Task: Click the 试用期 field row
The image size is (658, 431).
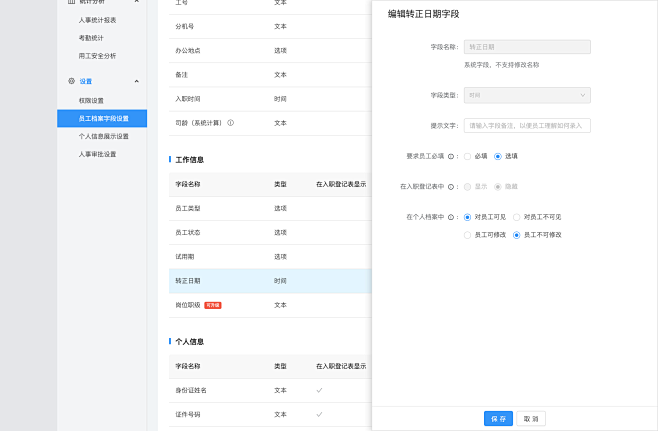Action: pyautogui.click(x=270, y=257)
